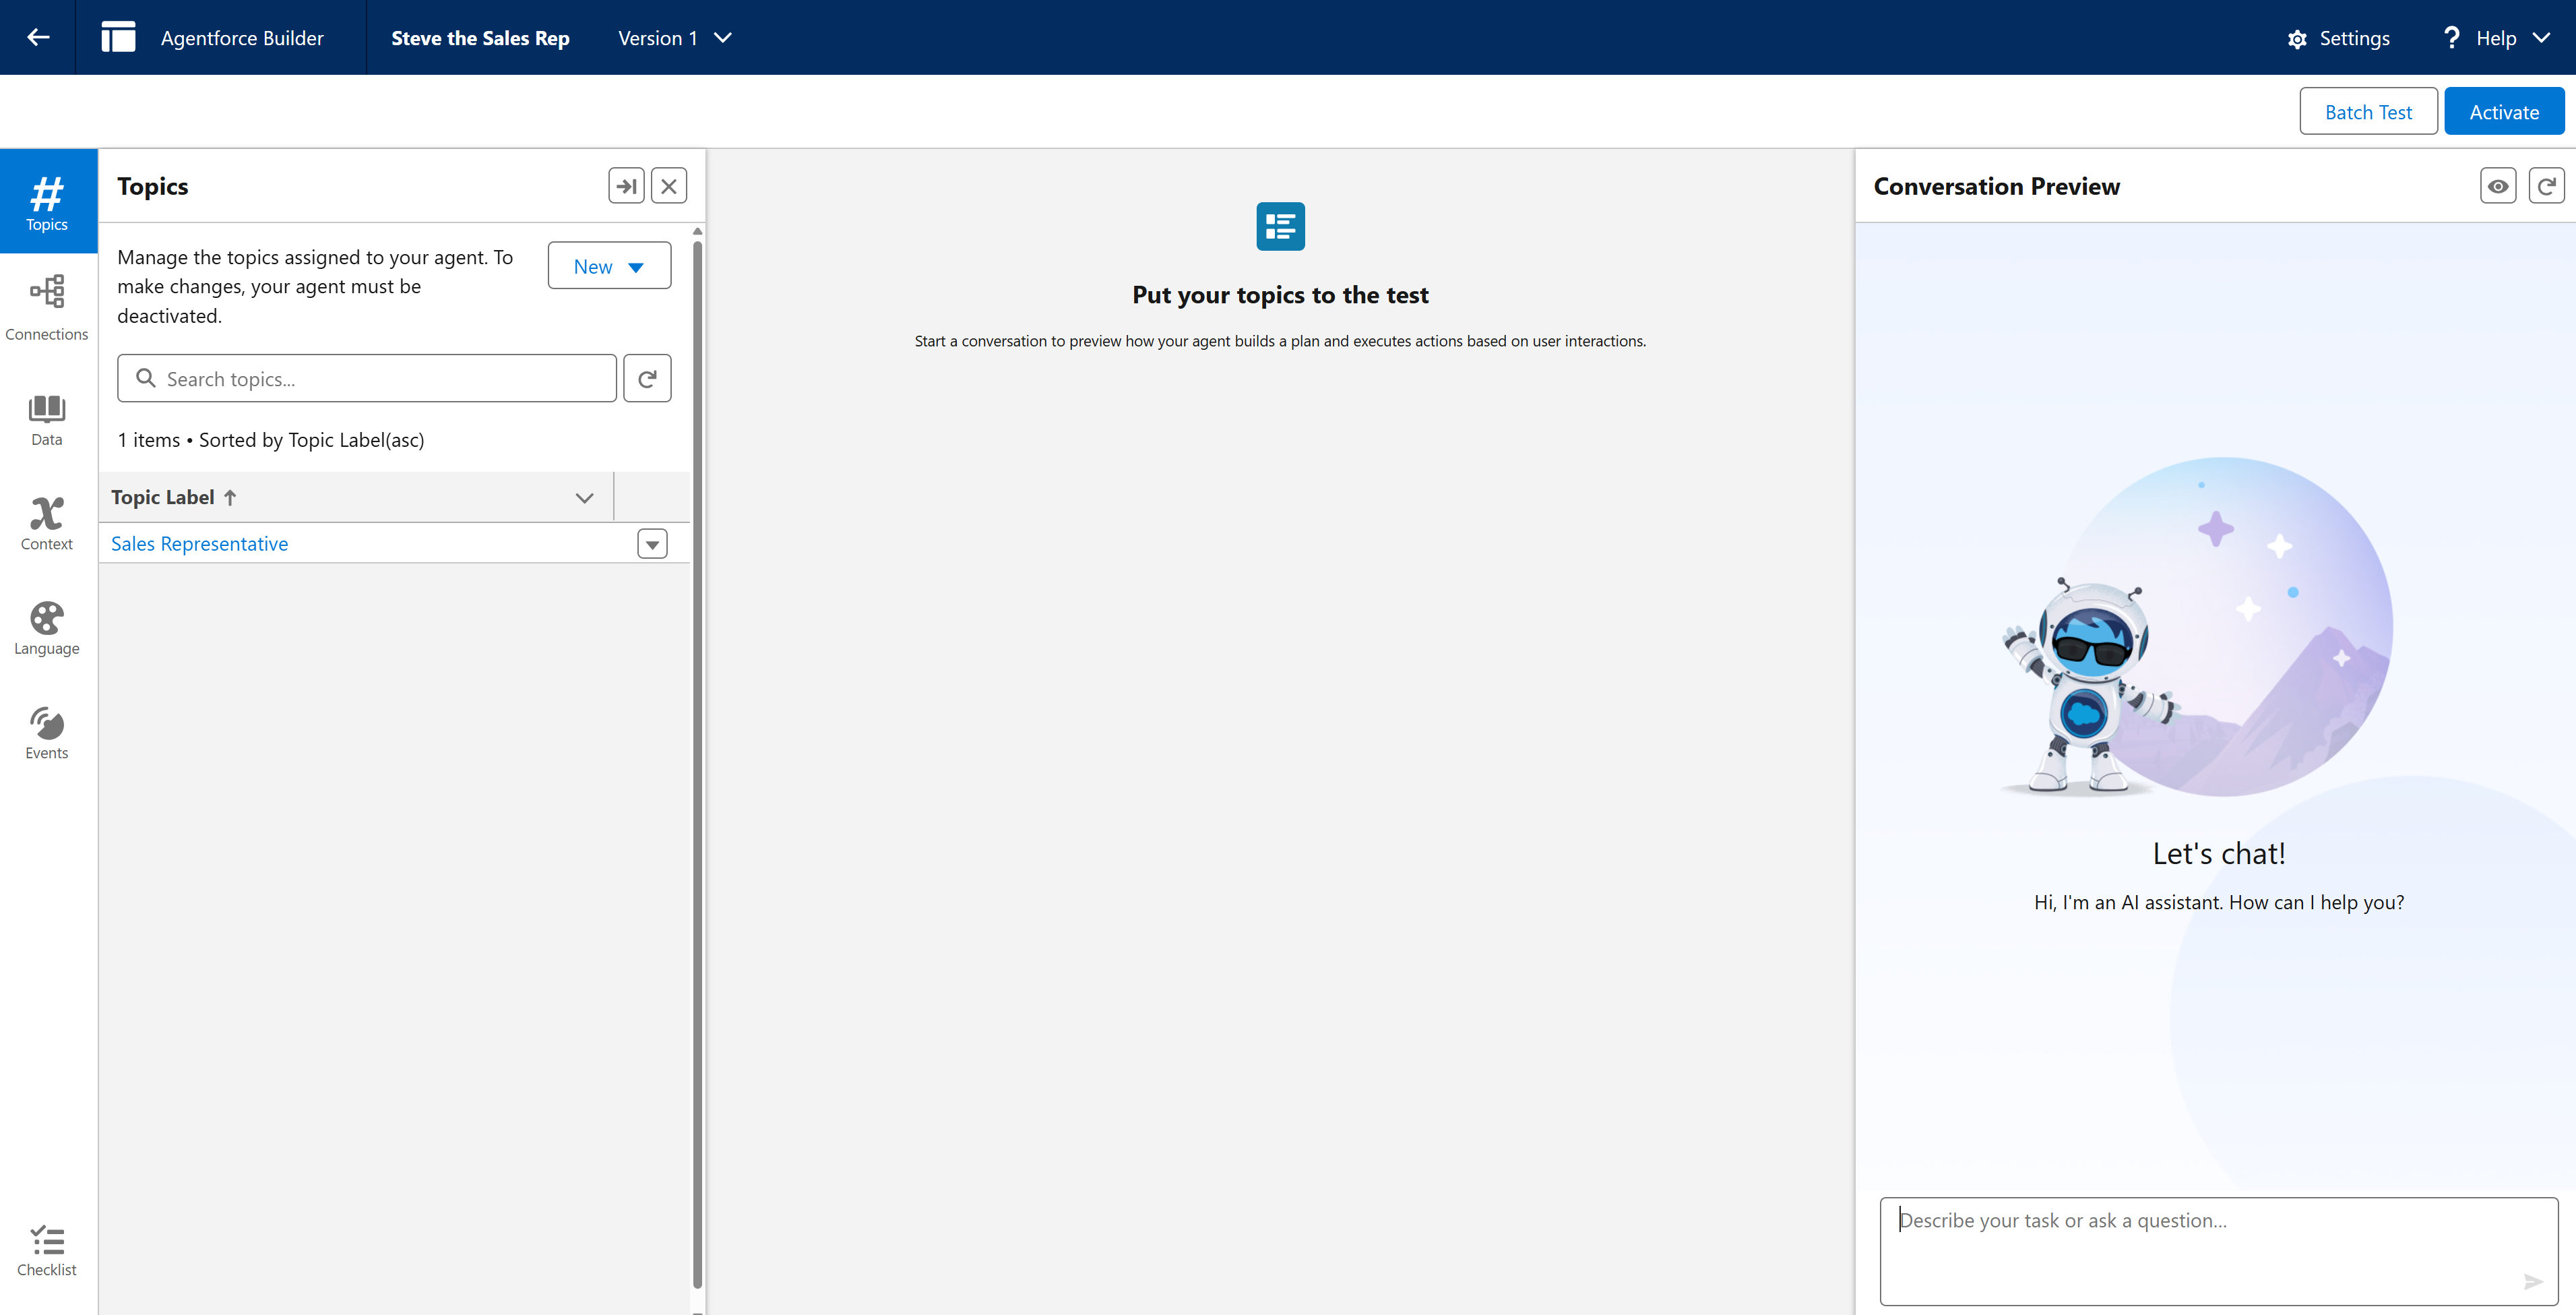Click the '1 items' sort status text

point(271,440)
